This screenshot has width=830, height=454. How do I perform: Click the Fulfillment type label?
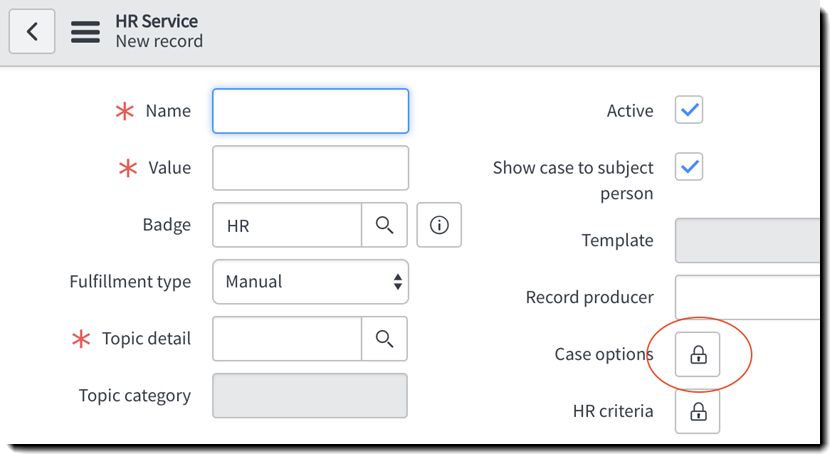[130, 282]
